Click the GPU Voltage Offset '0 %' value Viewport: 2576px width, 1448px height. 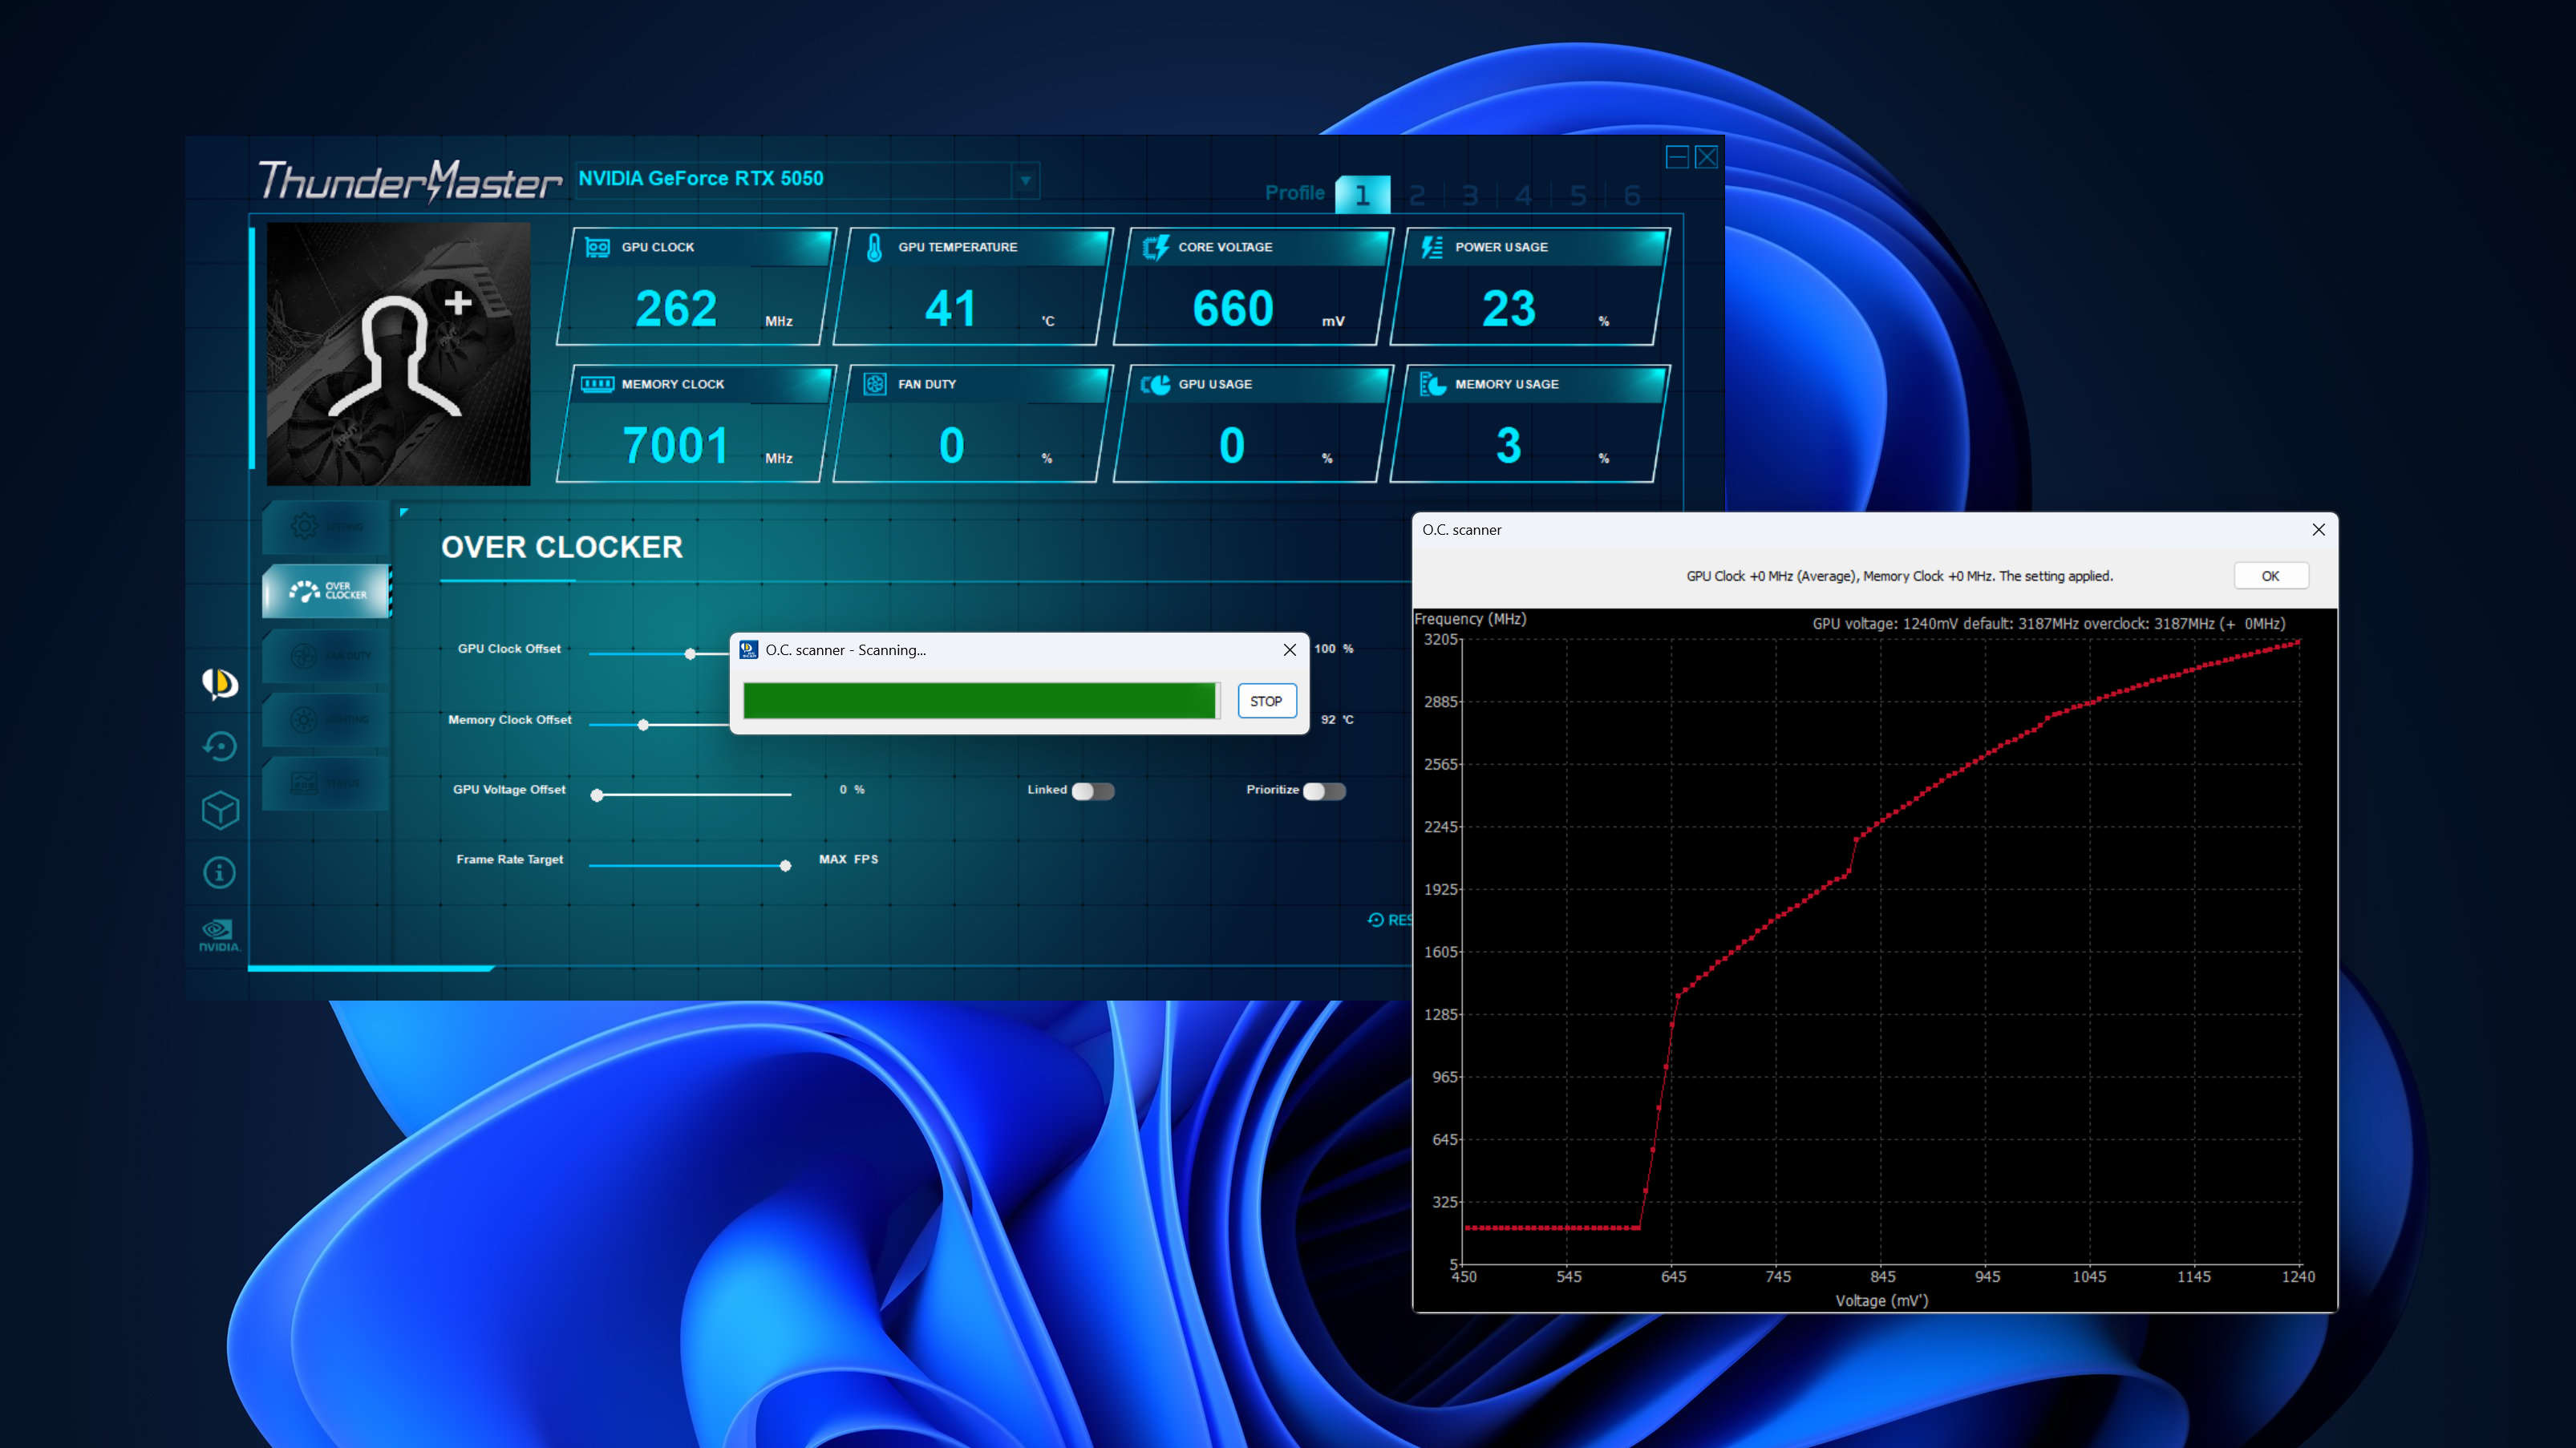pos(852,789)
